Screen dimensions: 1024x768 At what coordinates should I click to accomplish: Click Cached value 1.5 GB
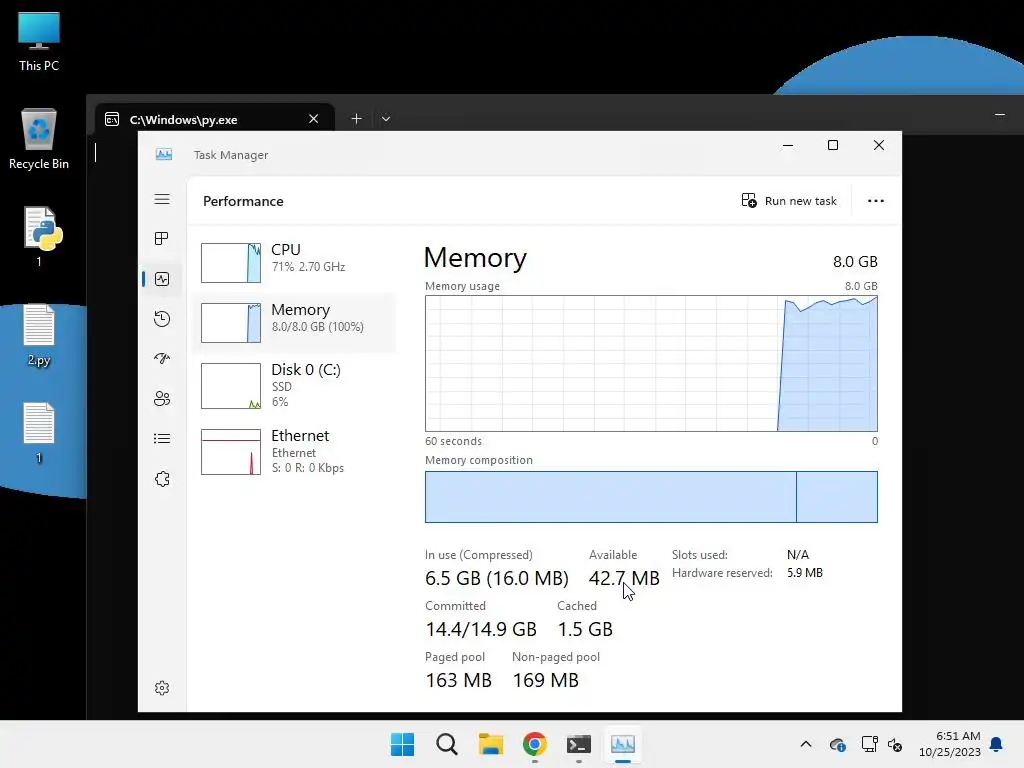pyautogui.click(x=584, y=629)
